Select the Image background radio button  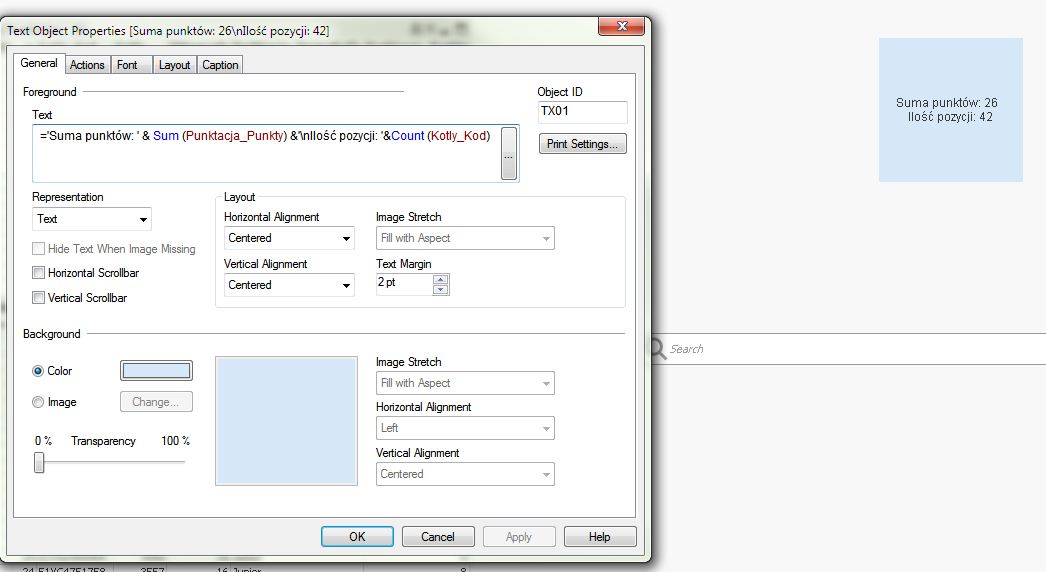tap(38, 402)
